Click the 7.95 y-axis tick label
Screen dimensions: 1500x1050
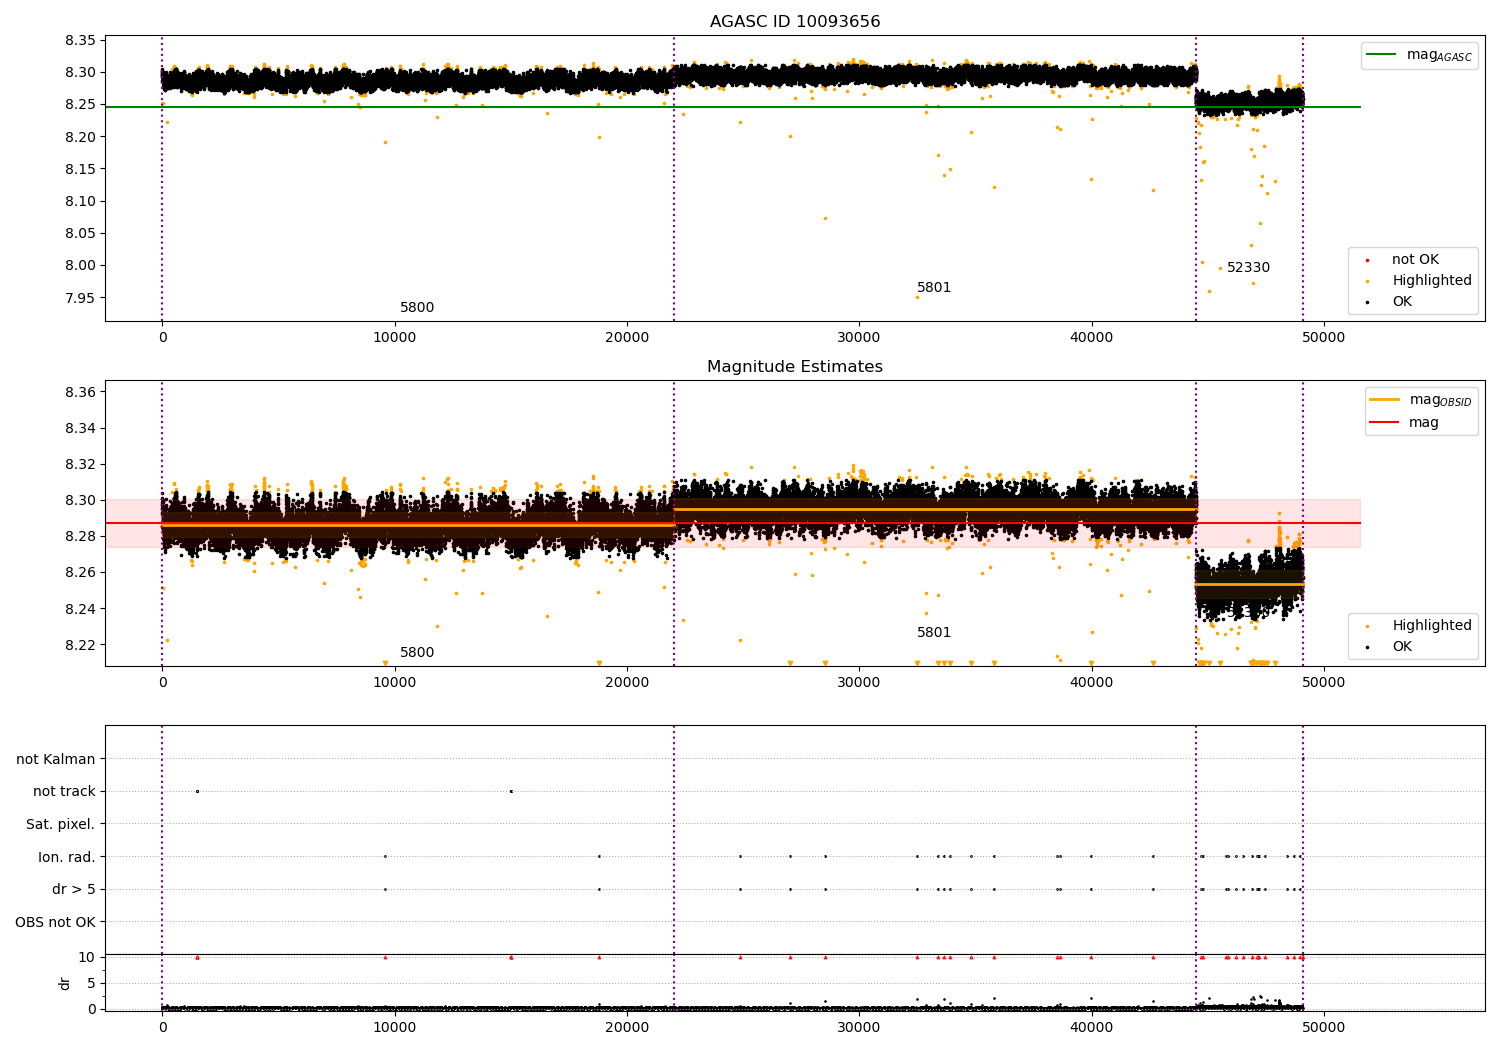click(x=79, y=298)
